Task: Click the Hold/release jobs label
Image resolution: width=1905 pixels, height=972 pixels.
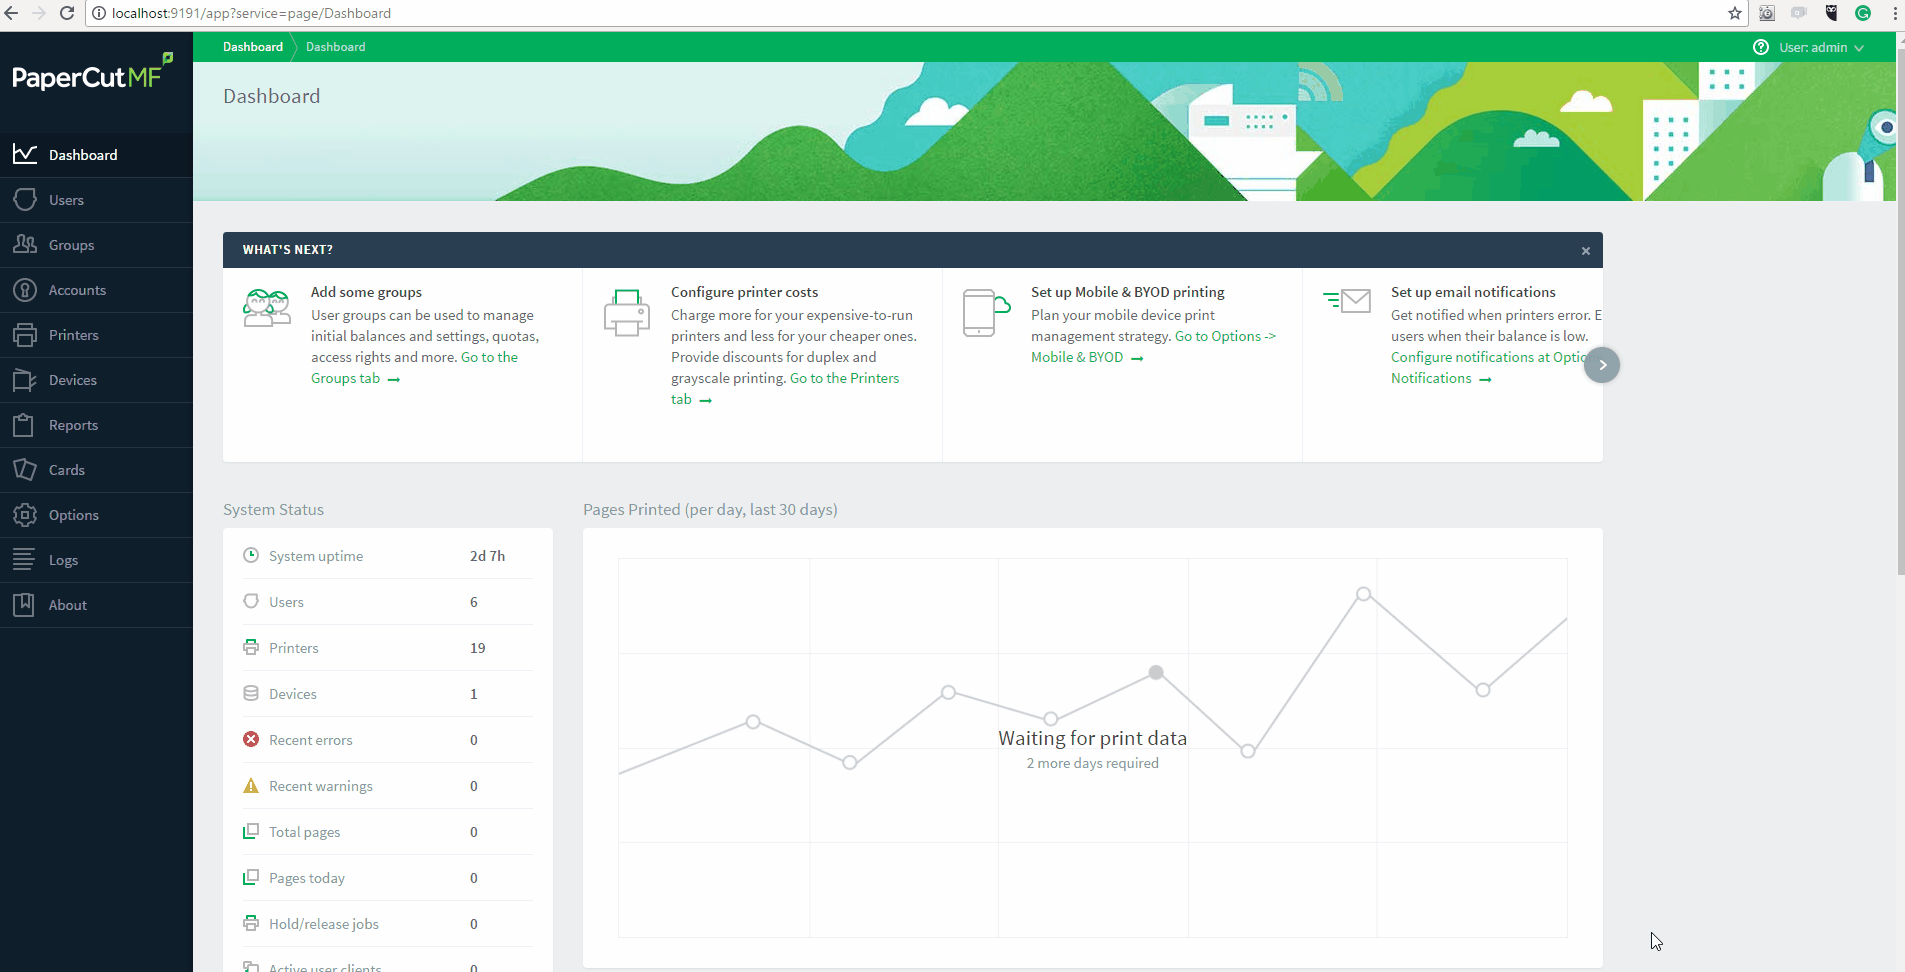Action: tap(324, 924)
